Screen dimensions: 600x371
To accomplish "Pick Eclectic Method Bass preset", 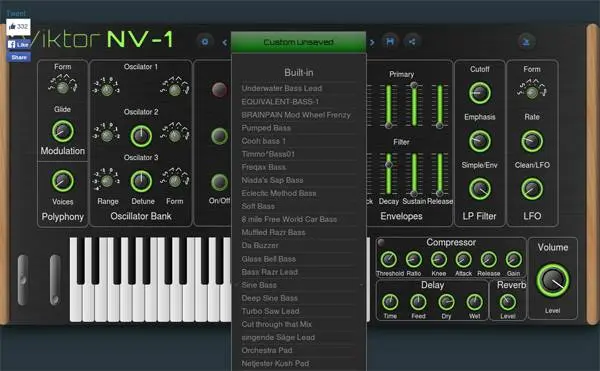I will coord(298,193).
